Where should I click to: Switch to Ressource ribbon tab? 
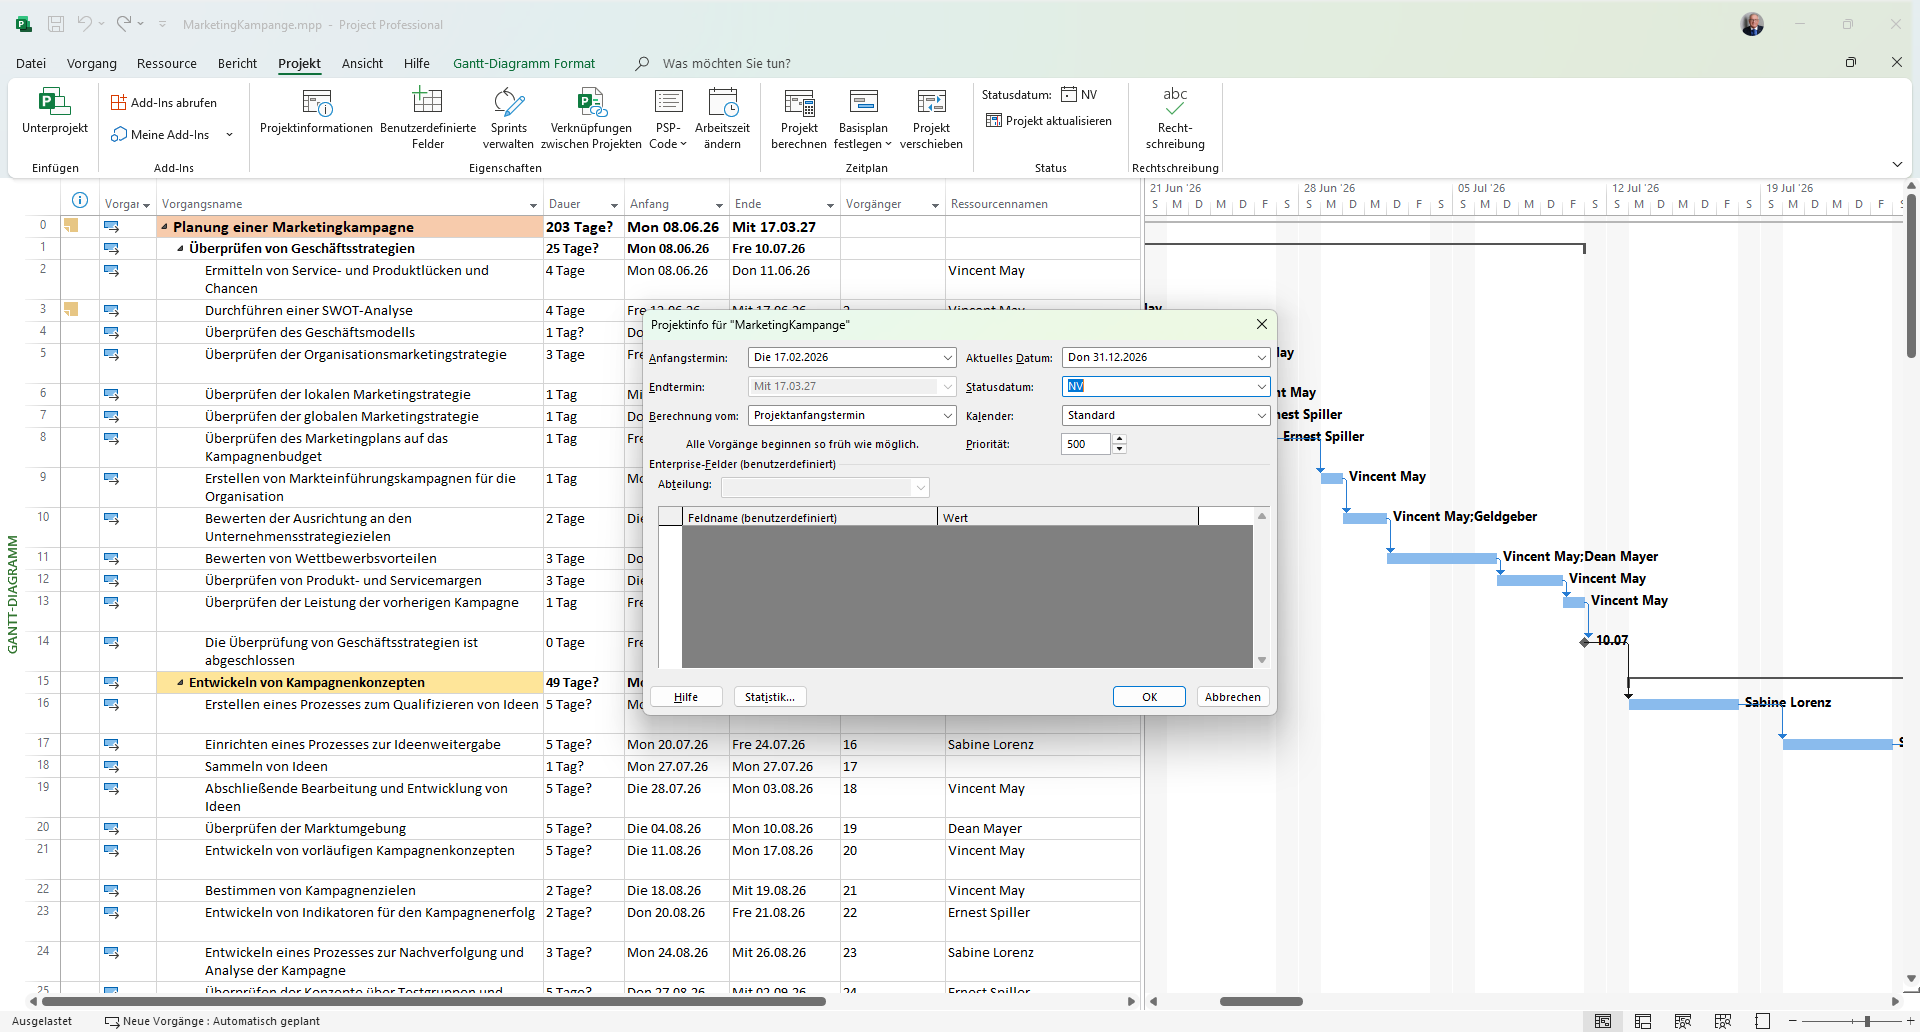coord(167,63)
